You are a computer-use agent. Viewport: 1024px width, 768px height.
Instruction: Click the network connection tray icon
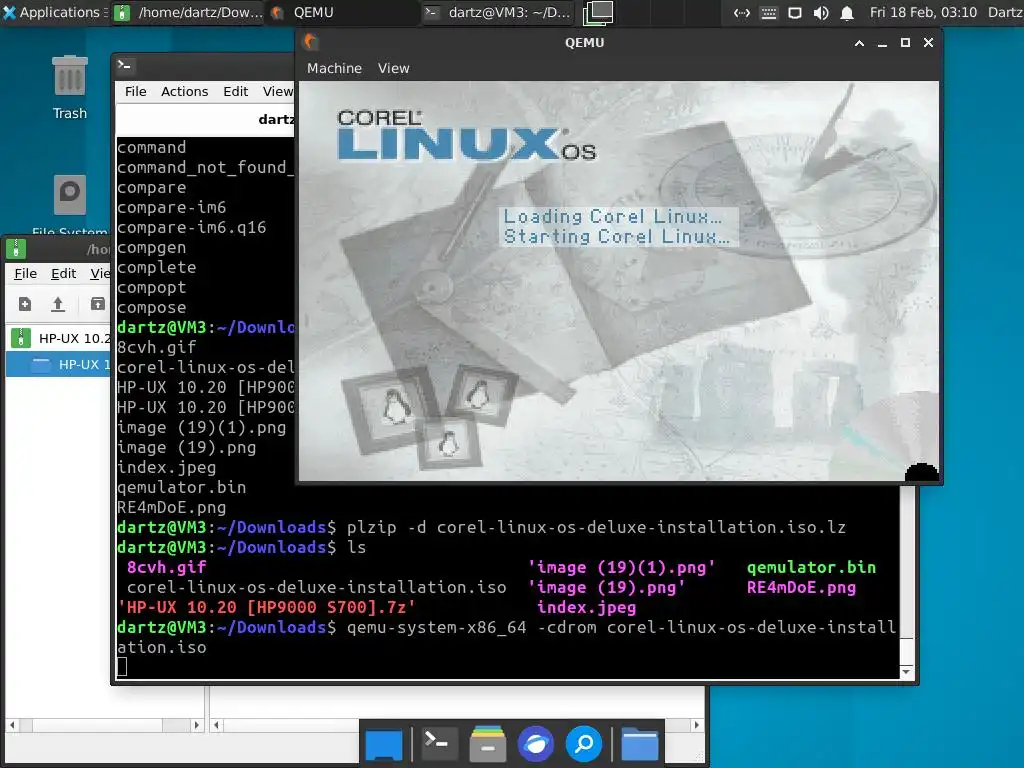pyautogui.click(x=742, y=12)
